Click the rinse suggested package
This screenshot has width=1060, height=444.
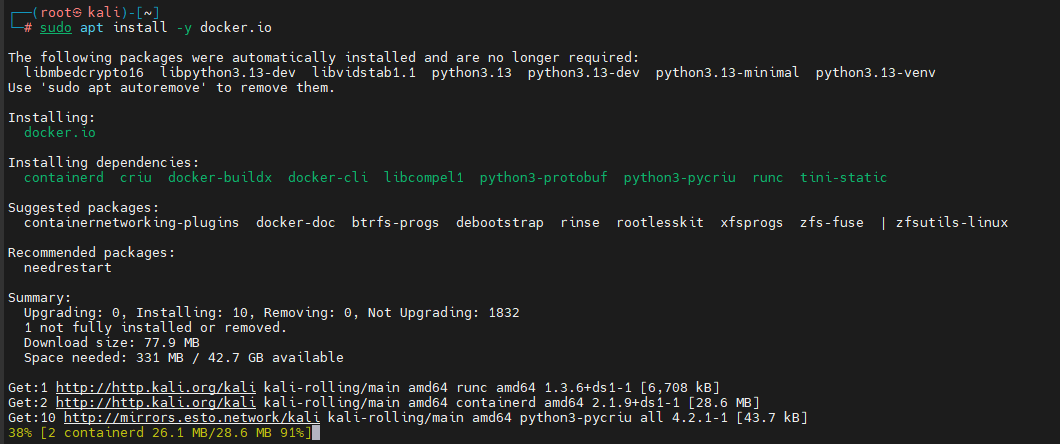pos(580,222)
